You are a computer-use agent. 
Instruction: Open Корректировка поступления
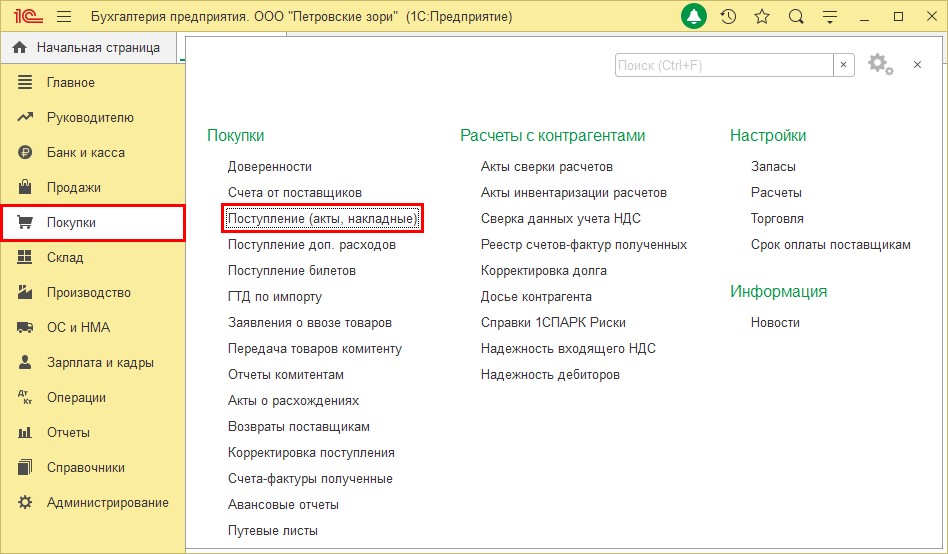coord(311,452)
